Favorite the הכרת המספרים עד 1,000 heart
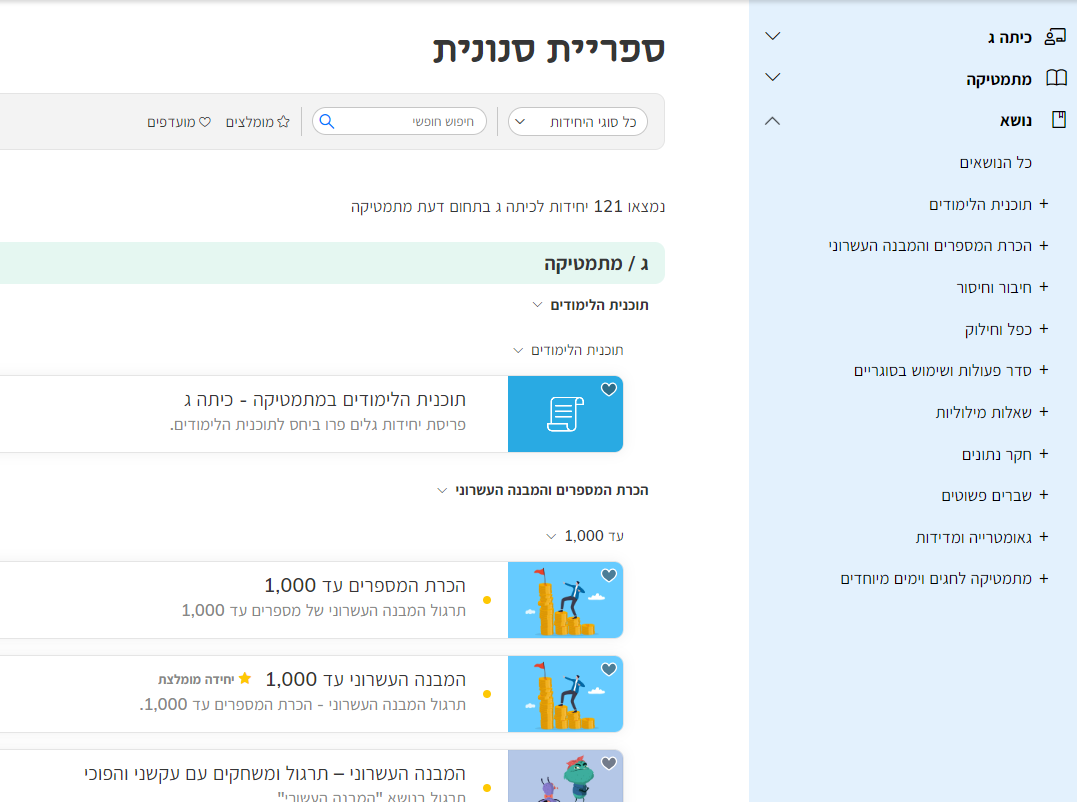 click(x=609, y=575)
